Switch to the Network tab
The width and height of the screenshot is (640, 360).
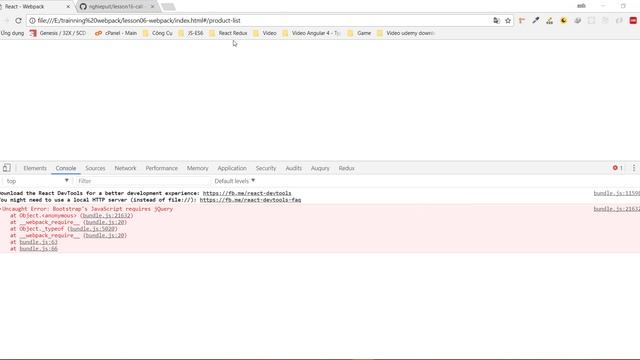[125, 168]
